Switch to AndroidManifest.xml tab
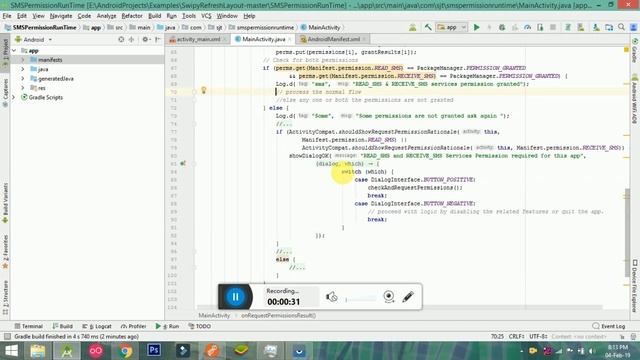 pyautogui.click(x=333, y=39)
